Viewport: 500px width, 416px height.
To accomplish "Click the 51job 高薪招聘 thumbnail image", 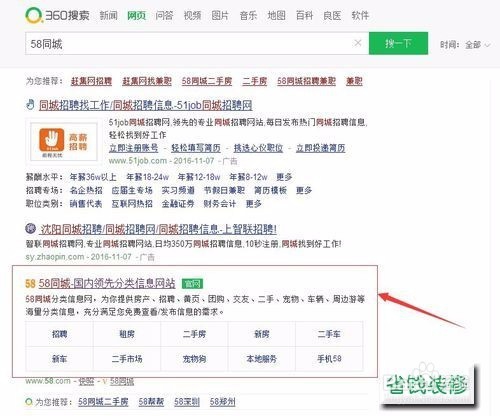I will pos(64,141).
